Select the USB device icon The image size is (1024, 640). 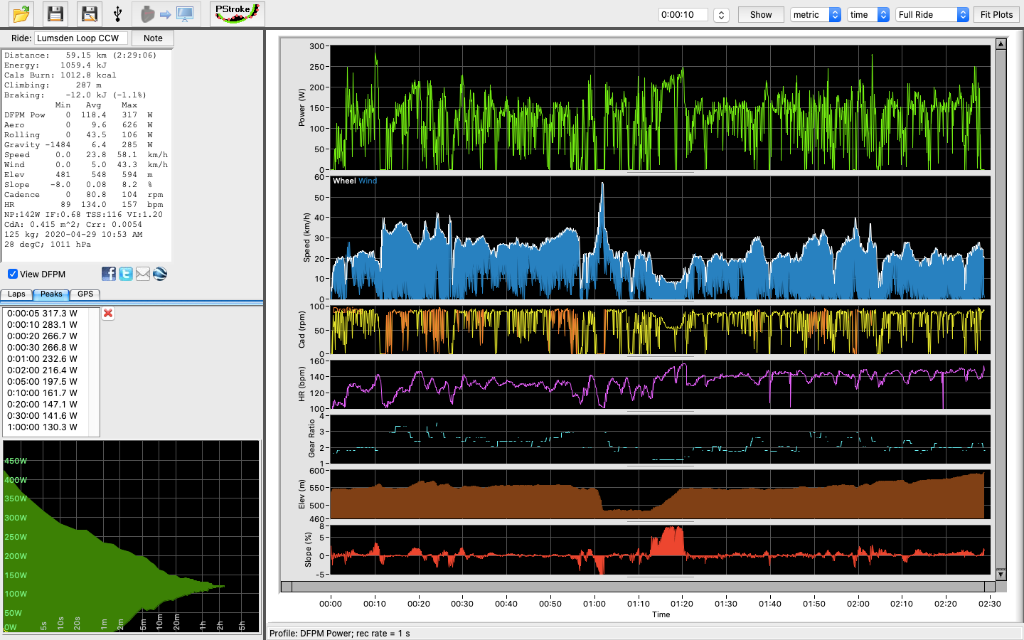pos(117,13)
